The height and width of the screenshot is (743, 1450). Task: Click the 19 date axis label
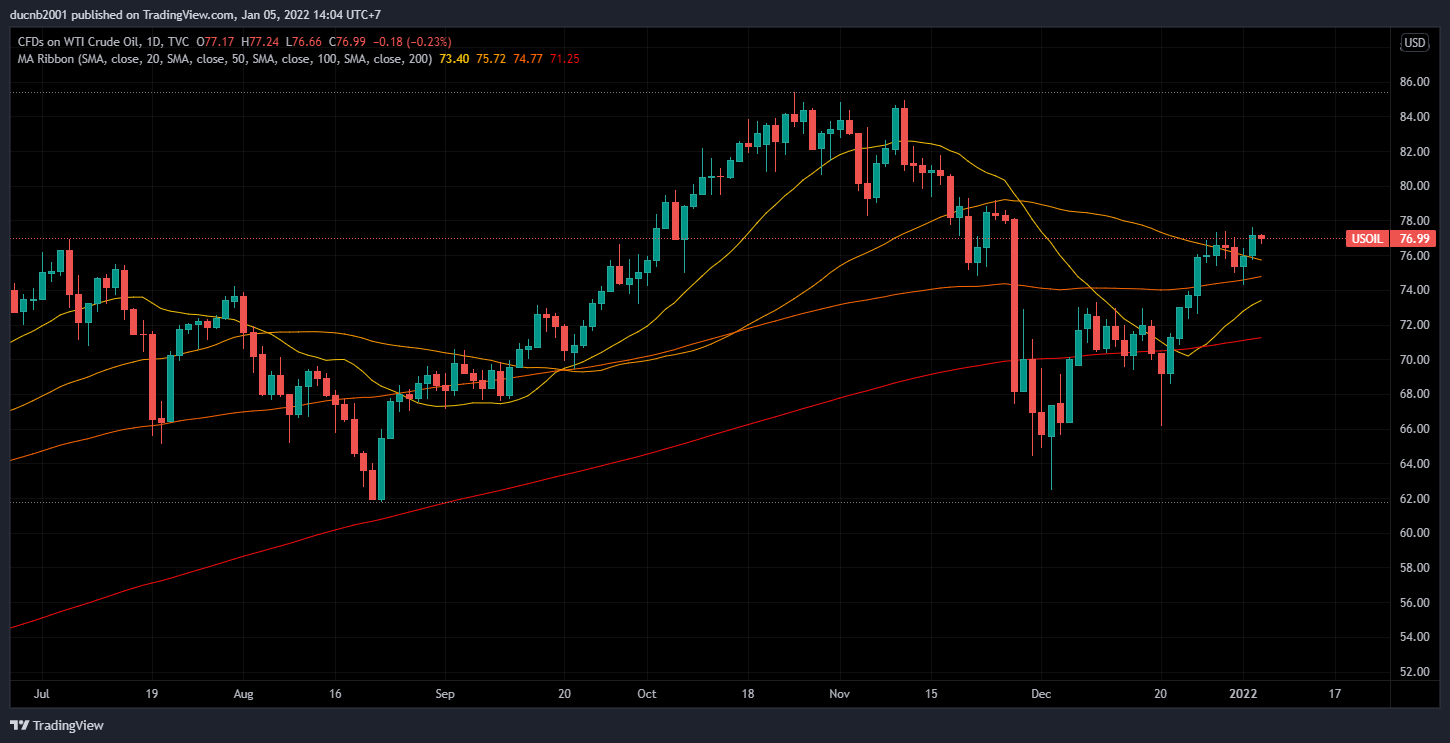[151, 693]
